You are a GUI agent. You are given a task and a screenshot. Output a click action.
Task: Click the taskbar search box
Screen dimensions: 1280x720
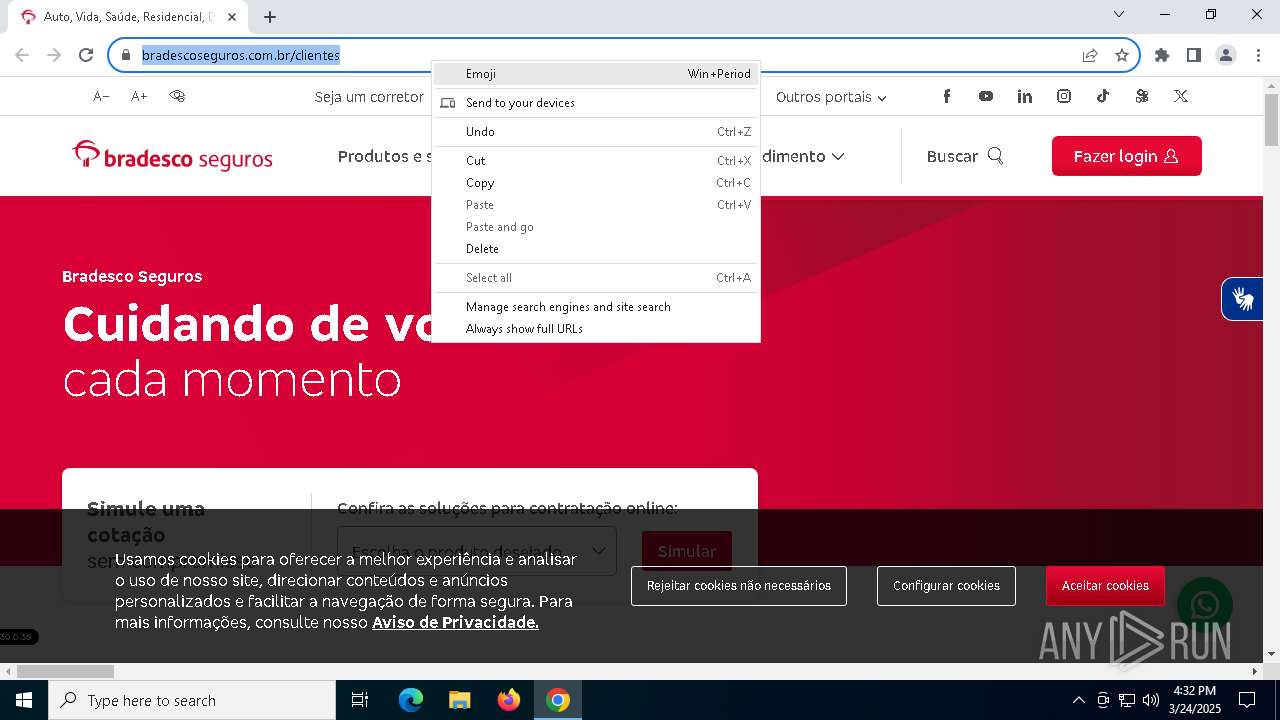click(x=192, y=700)
